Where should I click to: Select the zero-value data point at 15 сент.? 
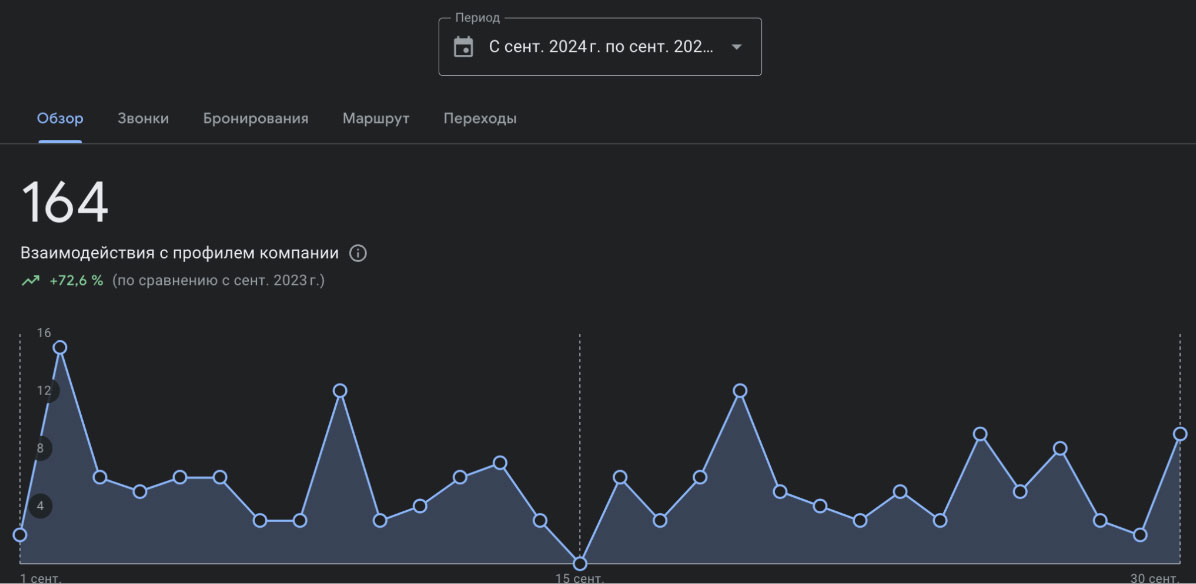[x=580, y=563]
